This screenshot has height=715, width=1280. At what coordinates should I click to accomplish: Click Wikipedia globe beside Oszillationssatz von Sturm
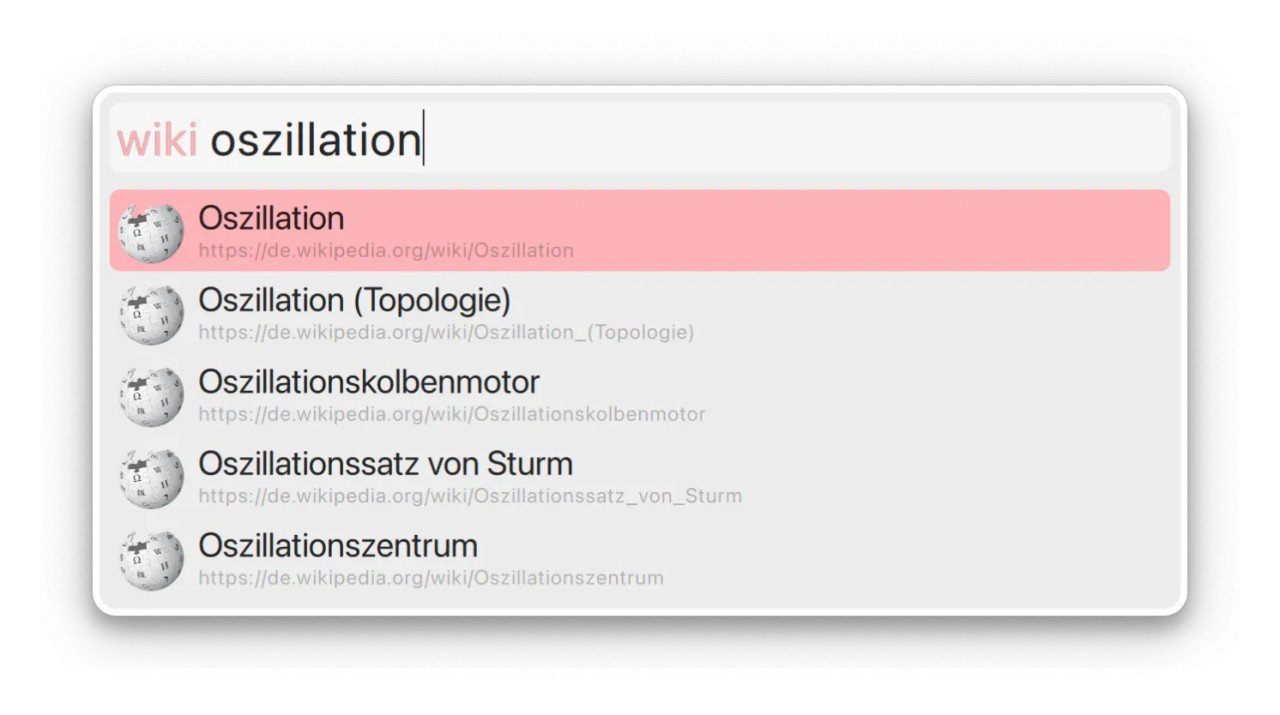pos(151,478)
